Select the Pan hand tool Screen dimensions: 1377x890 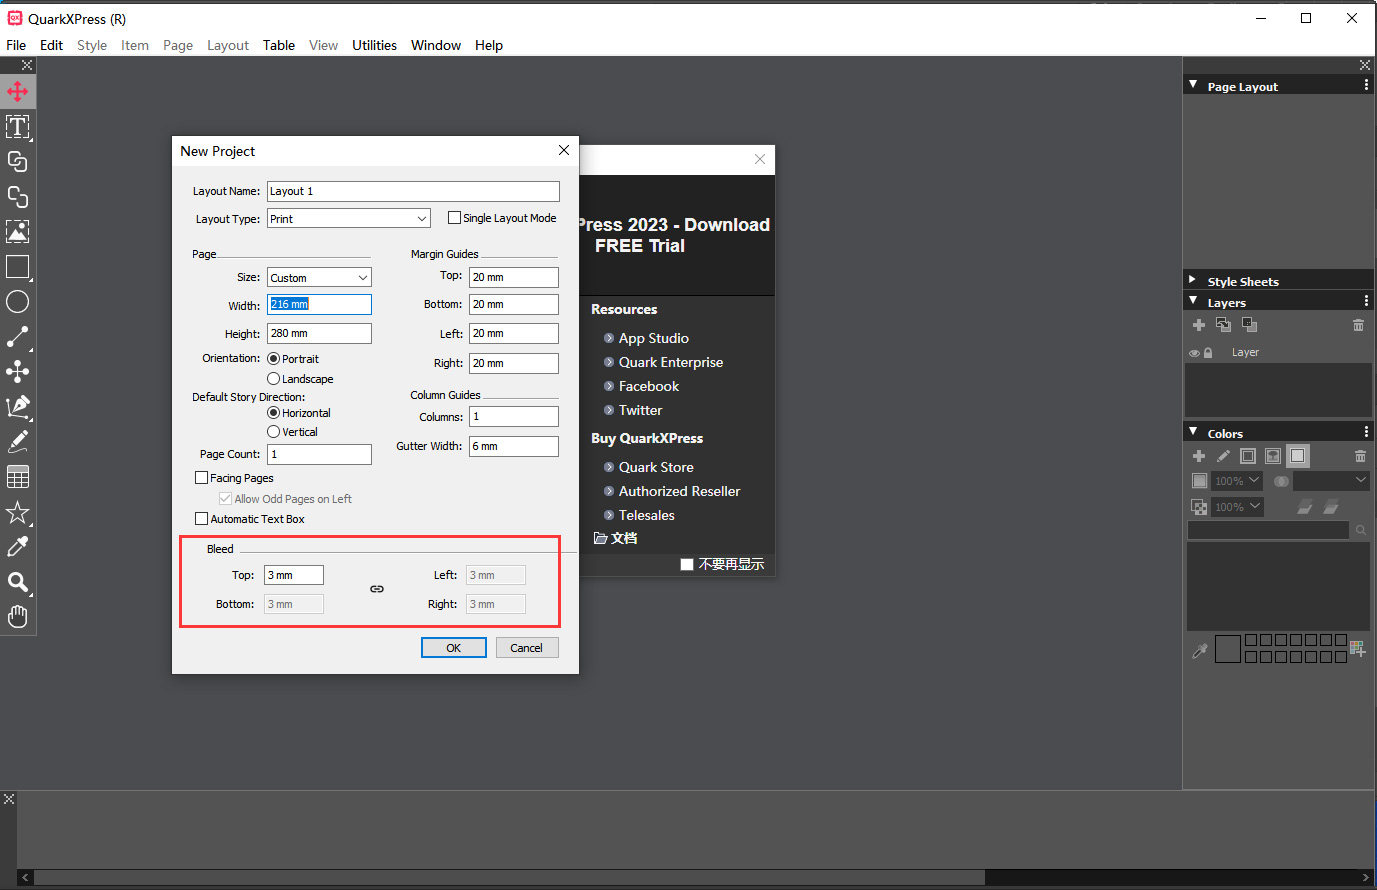18,617
